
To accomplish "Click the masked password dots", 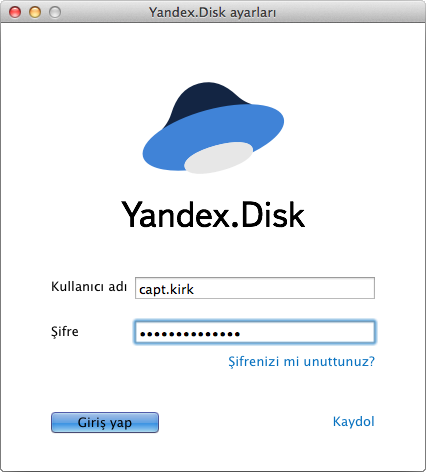I will pyautogui.click(x=190, y=334).
